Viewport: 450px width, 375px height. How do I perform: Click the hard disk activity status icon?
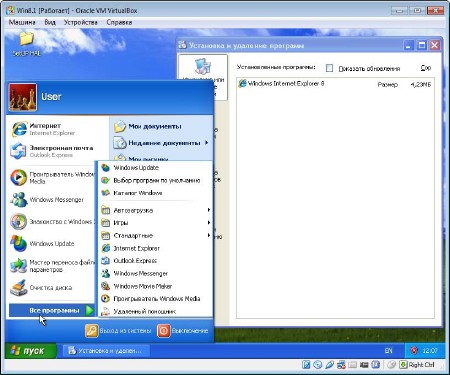click(x=306, y=365)
